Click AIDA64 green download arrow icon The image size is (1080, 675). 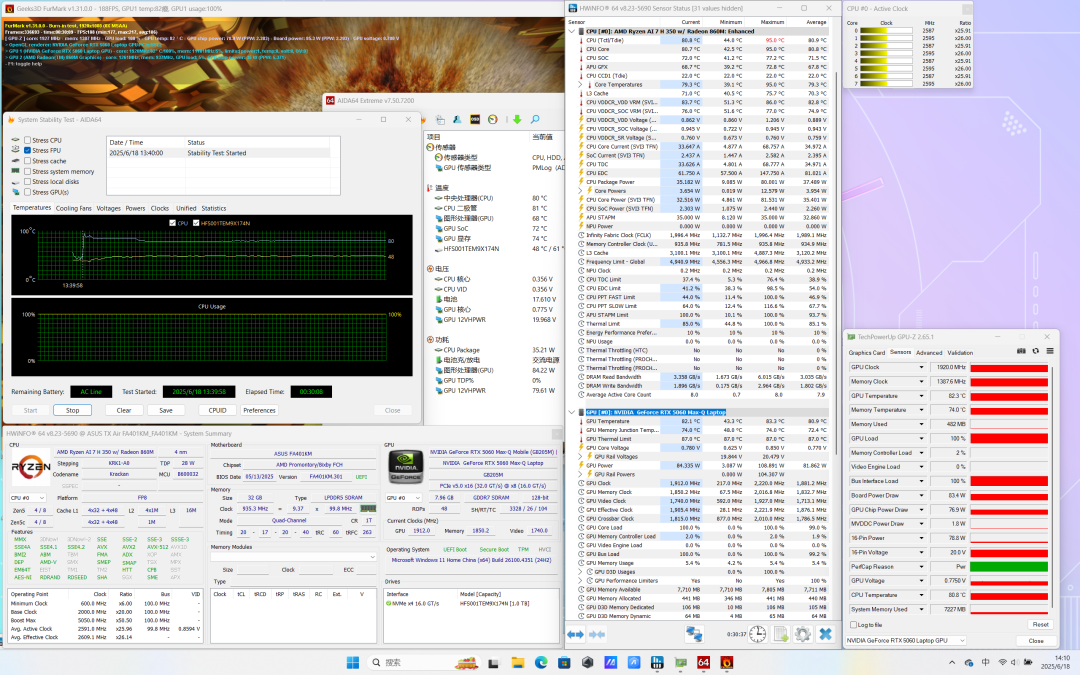(517, 120)
